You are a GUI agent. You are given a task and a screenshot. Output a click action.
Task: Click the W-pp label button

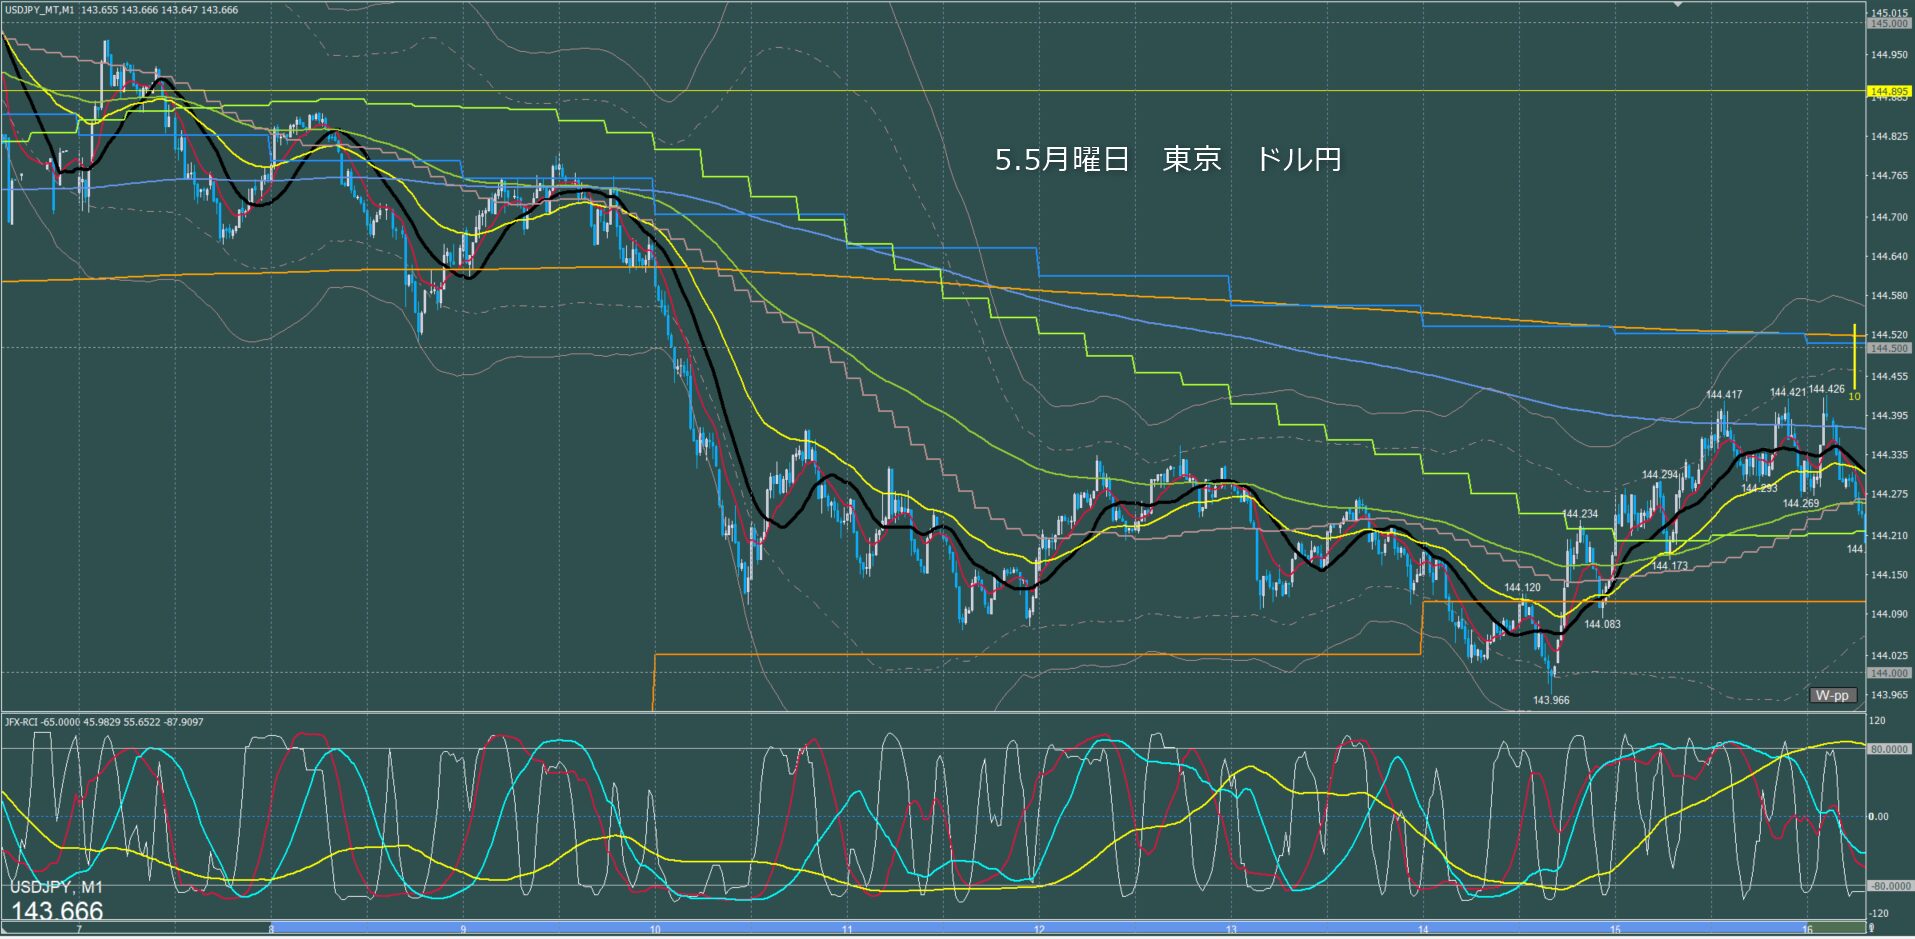point(1832,695)
